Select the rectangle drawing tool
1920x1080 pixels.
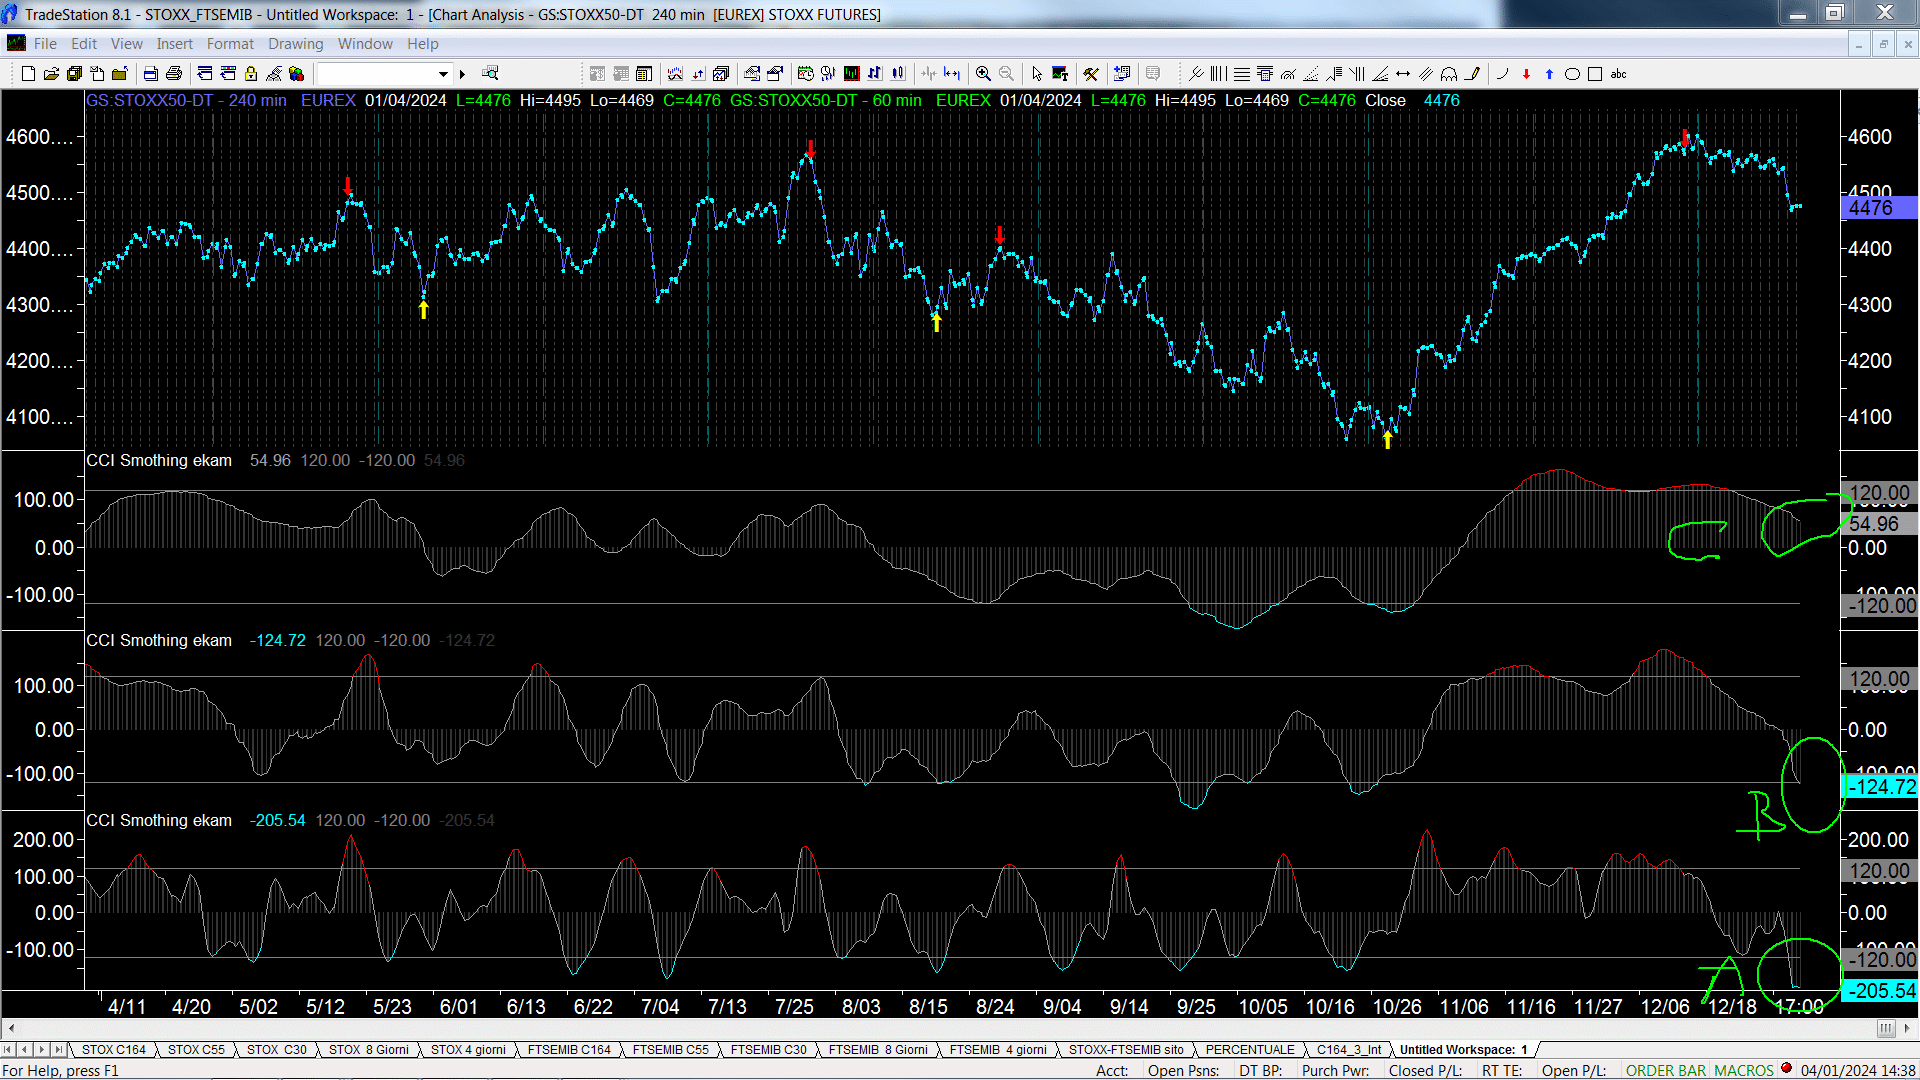tap(1595, 73)
